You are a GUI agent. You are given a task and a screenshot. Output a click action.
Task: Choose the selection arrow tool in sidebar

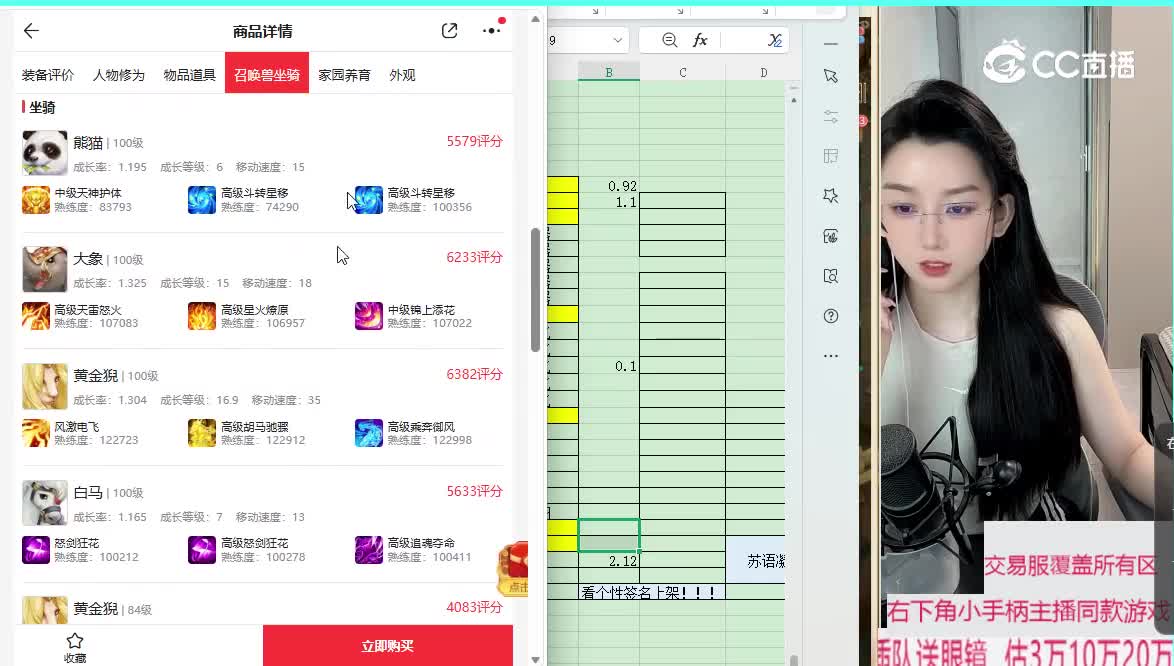pyautogui.click(x=830, y=76)
